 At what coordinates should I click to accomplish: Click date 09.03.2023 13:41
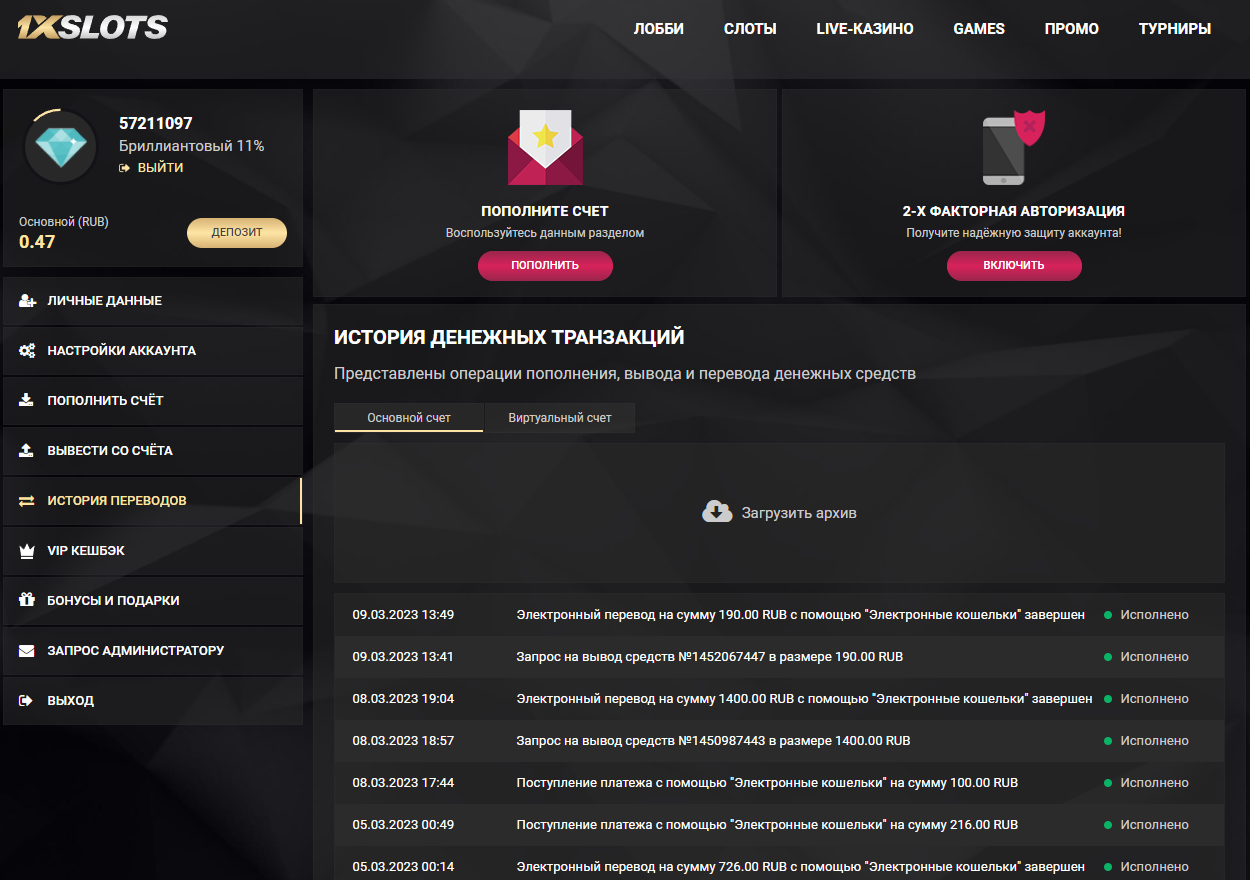tap(403, 657)
